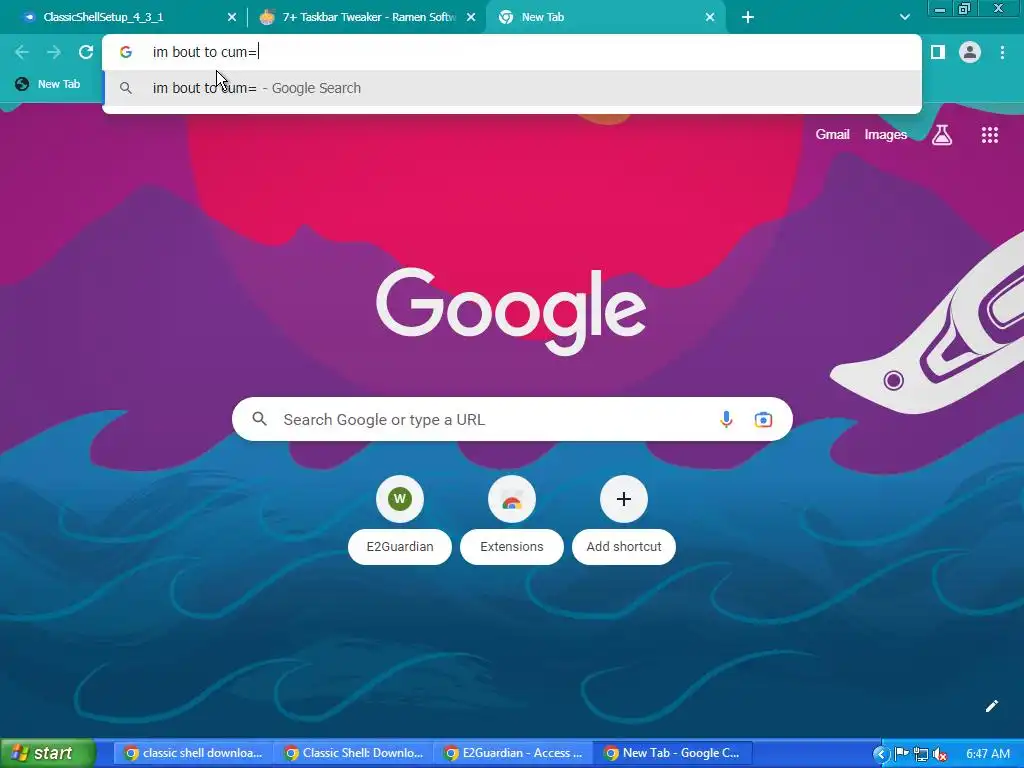Open the E2Guardian shortcut icon
This screenshot has height=768, width=1024.
[400, 500]
